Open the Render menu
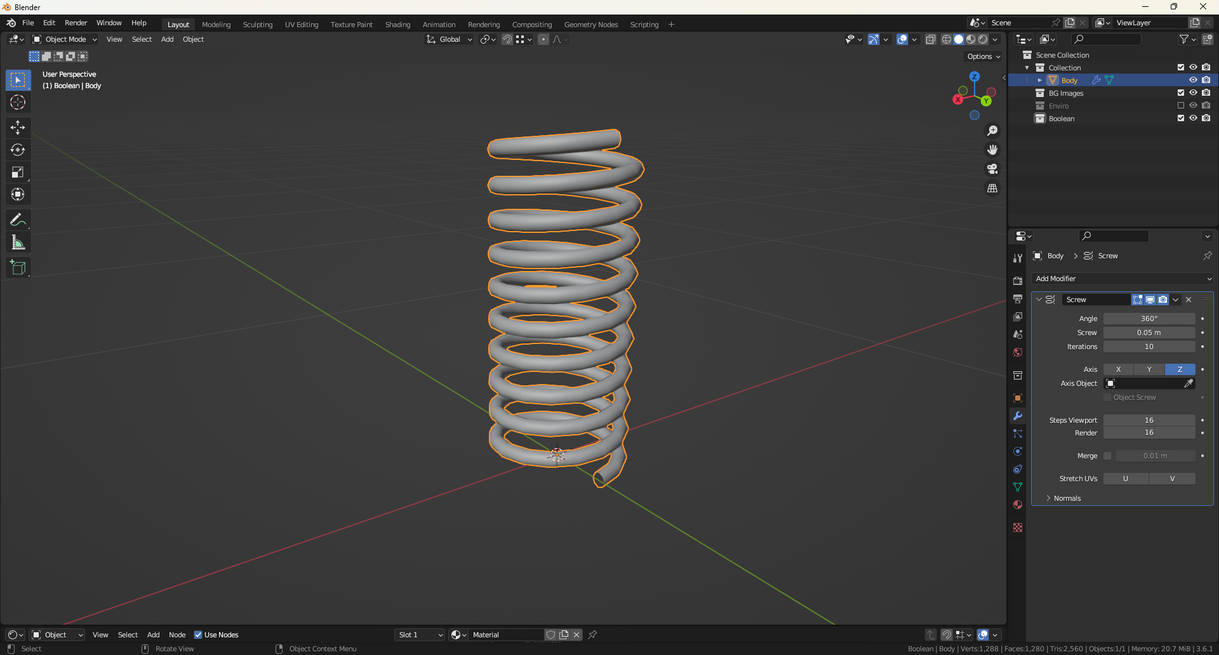1219x655 pixels. point(76,23)
